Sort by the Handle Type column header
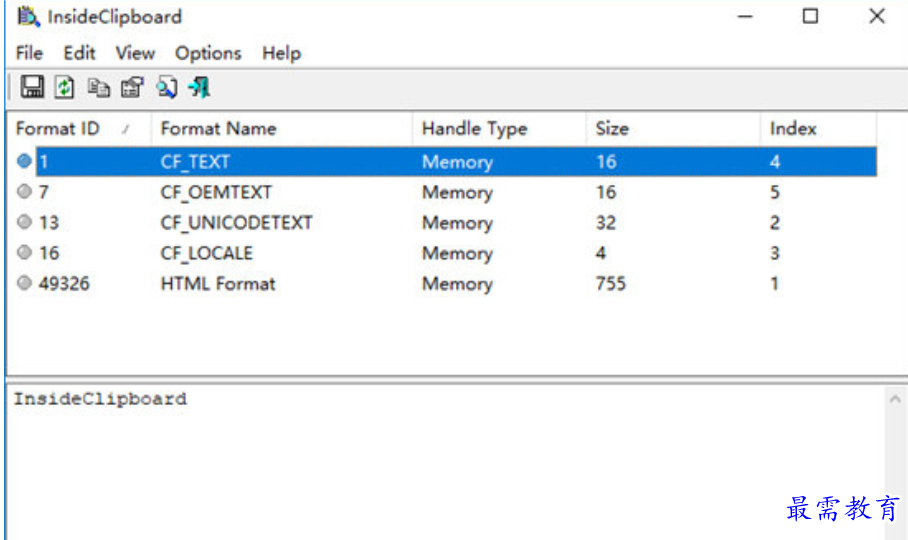 coord(500,128)
